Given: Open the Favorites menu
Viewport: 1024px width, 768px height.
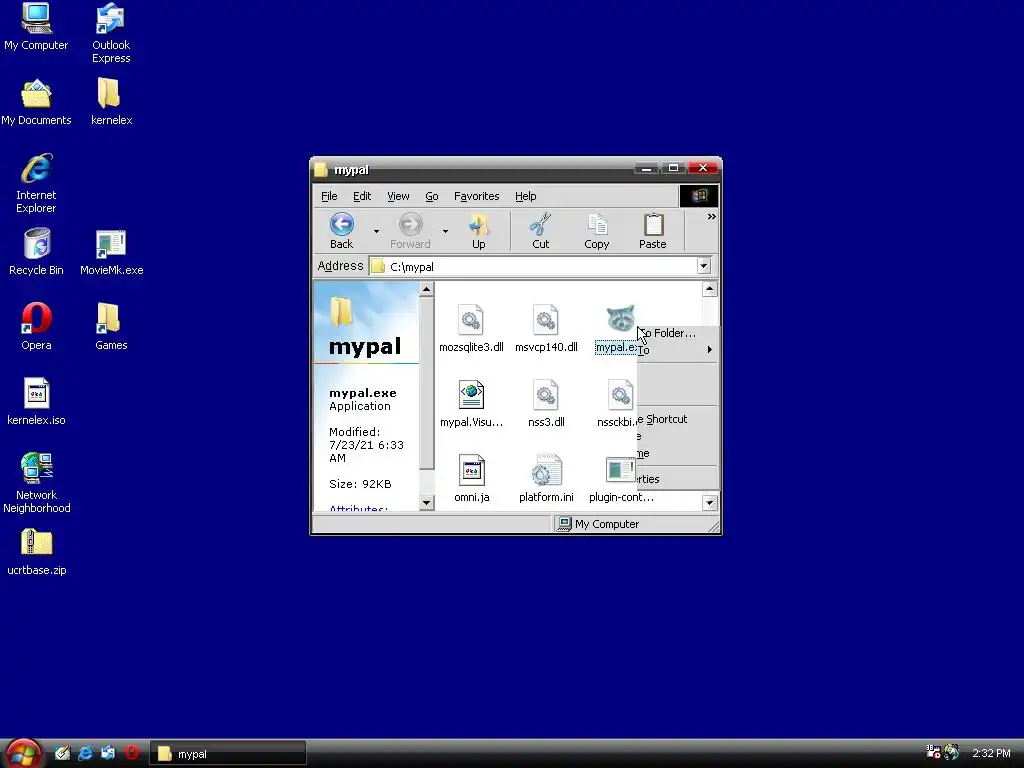Looking at the screenshot, I should pos(477,196).
